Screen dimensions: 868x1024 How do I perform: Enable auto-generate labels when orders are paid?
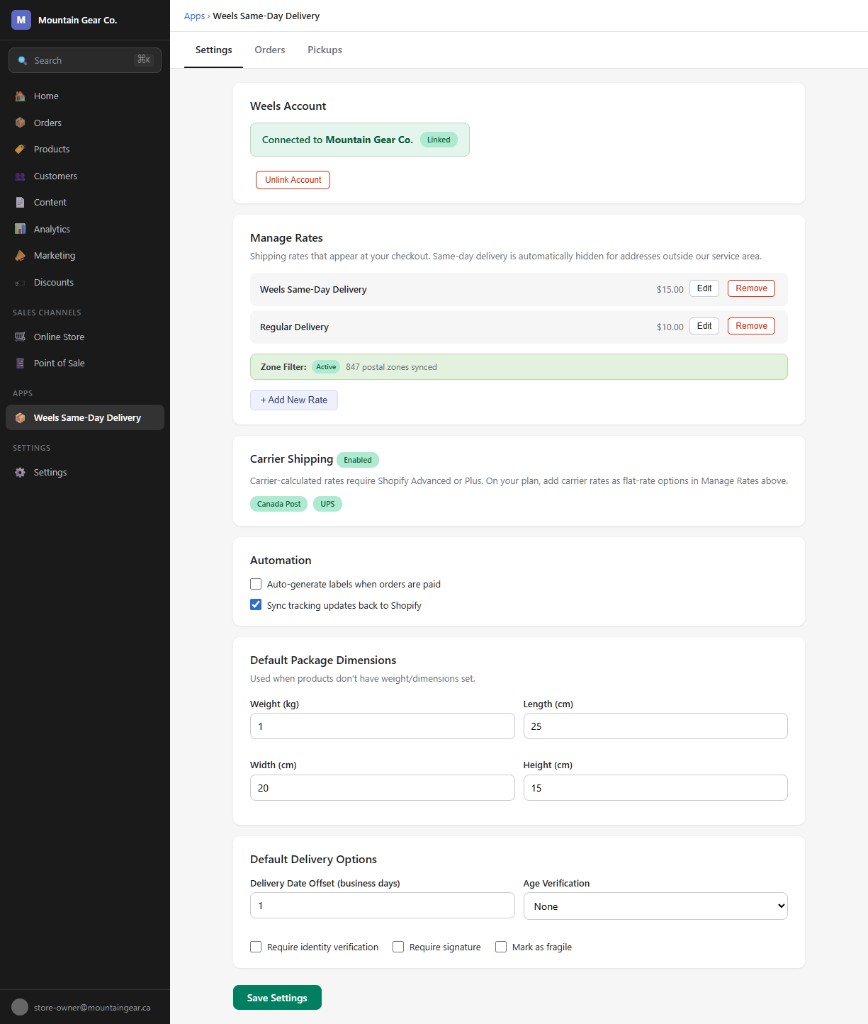coord(256,583)
